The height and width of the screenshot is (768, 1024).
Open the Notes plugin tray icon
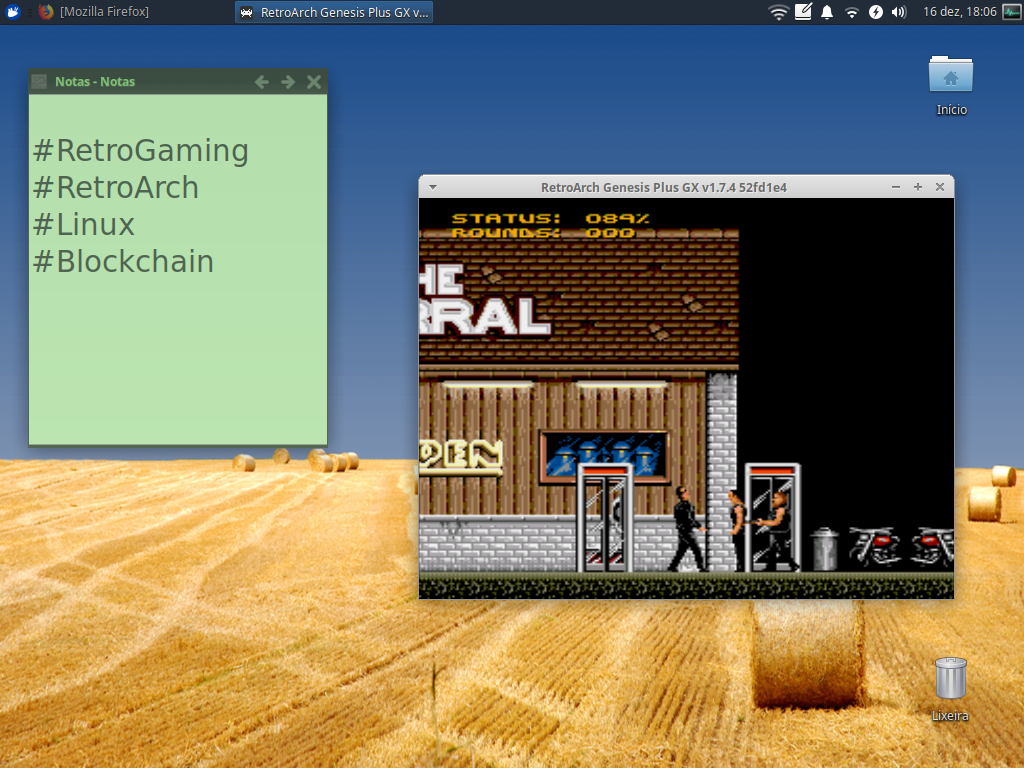tap(803, 12)
